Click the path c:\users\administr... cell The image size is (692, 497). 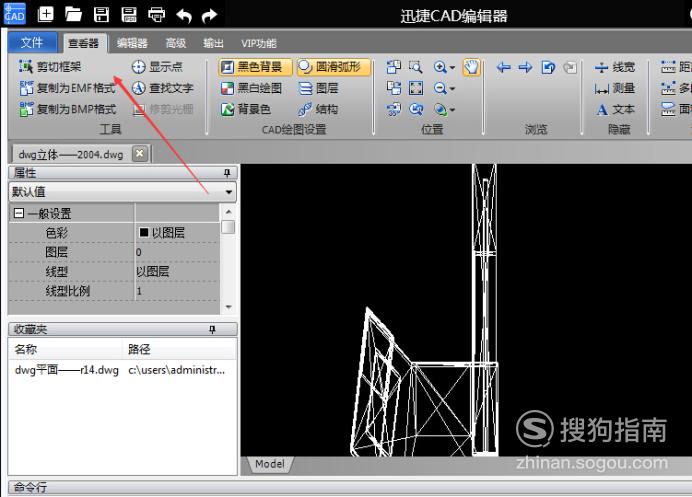(x=177, y=370)
